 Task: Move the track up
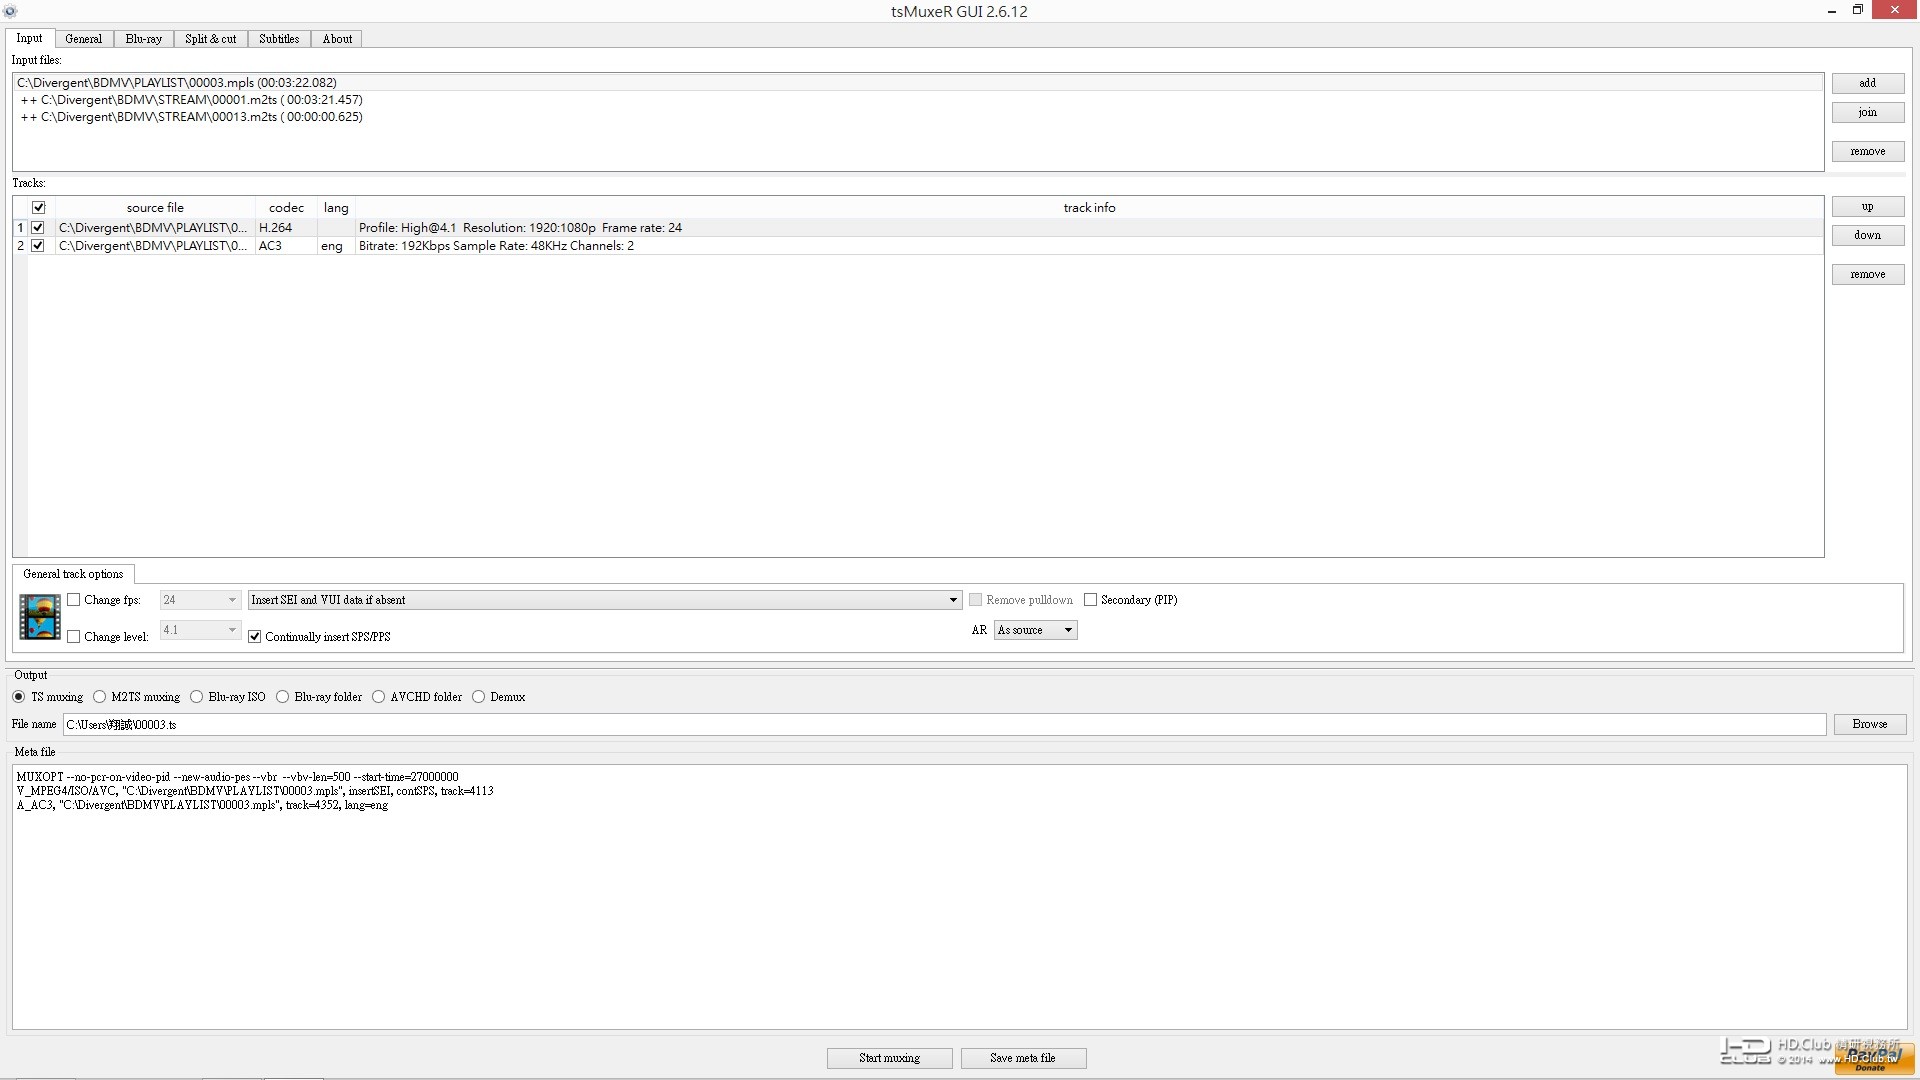[1867, 206]
